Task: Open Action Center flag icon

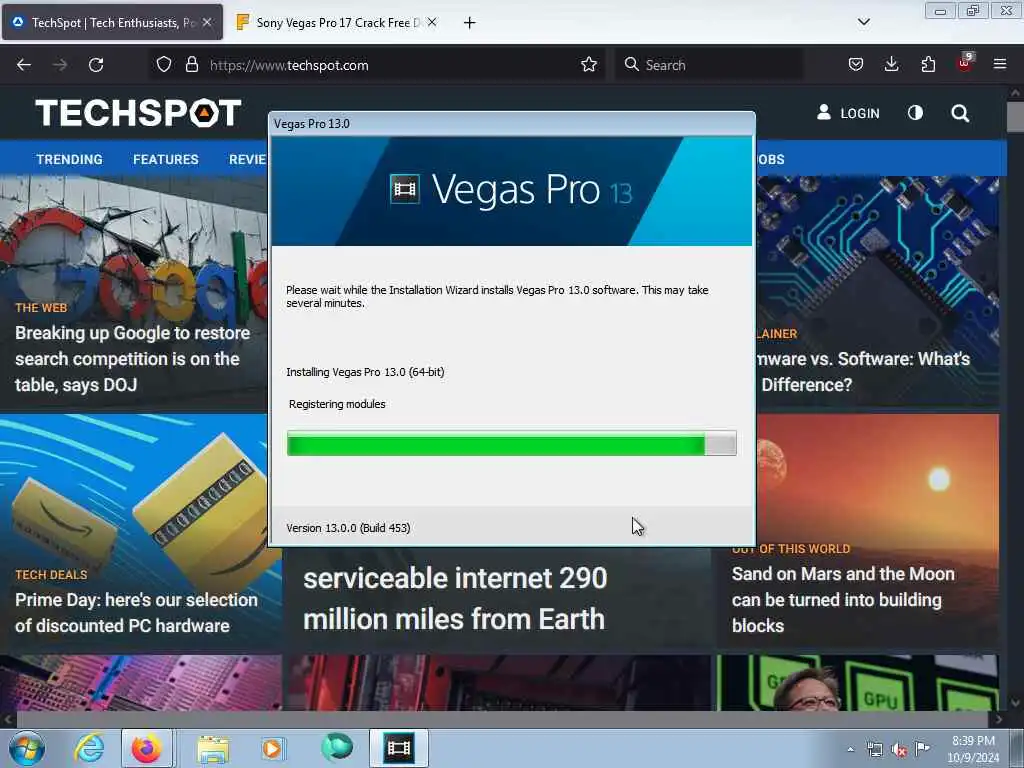Action: 922,748
